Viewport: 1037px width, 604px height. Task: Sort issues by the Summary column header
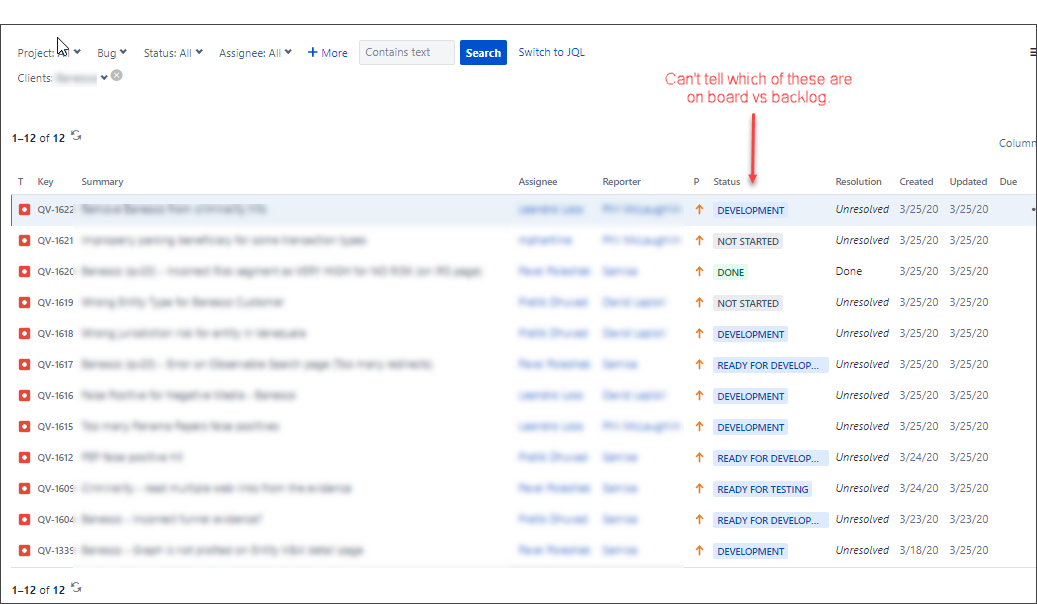point(103,181)
